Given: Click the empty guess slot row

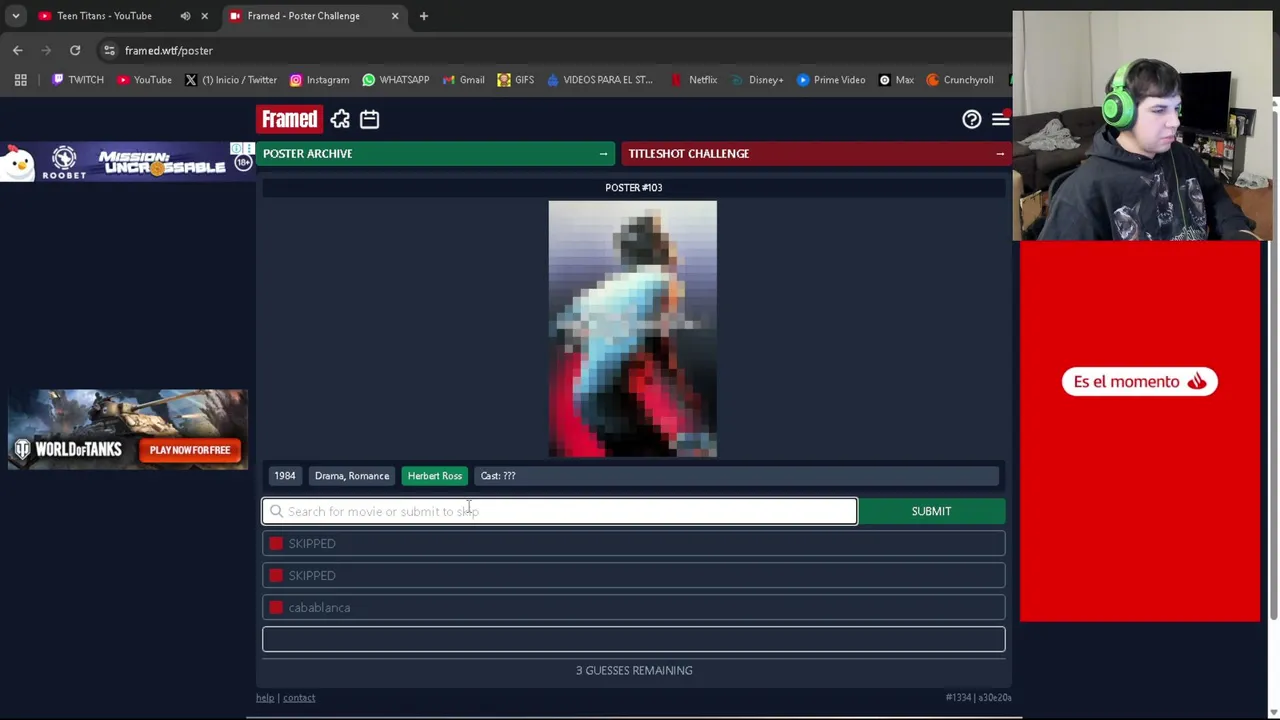Looking at the screenshot, I should 634,639.
